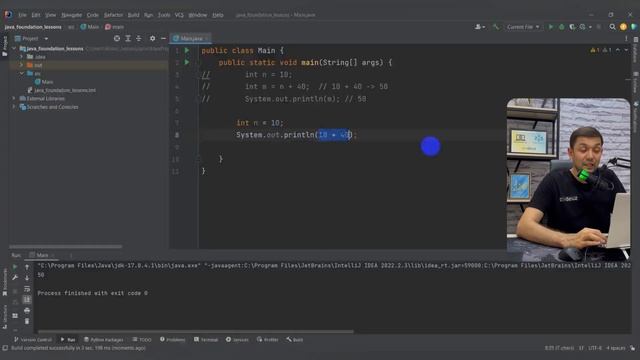
Task: Open Search Everywhere magnifier icon
Action: (612, 27)
